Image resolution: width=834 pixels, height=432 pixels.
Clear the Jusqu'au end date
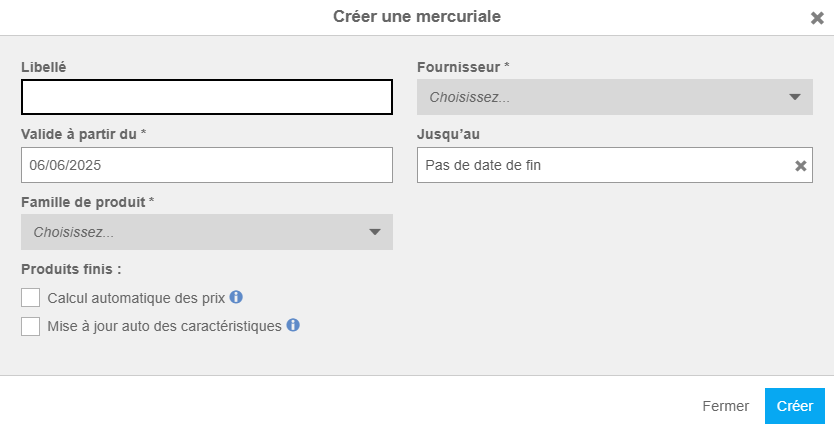800,166
